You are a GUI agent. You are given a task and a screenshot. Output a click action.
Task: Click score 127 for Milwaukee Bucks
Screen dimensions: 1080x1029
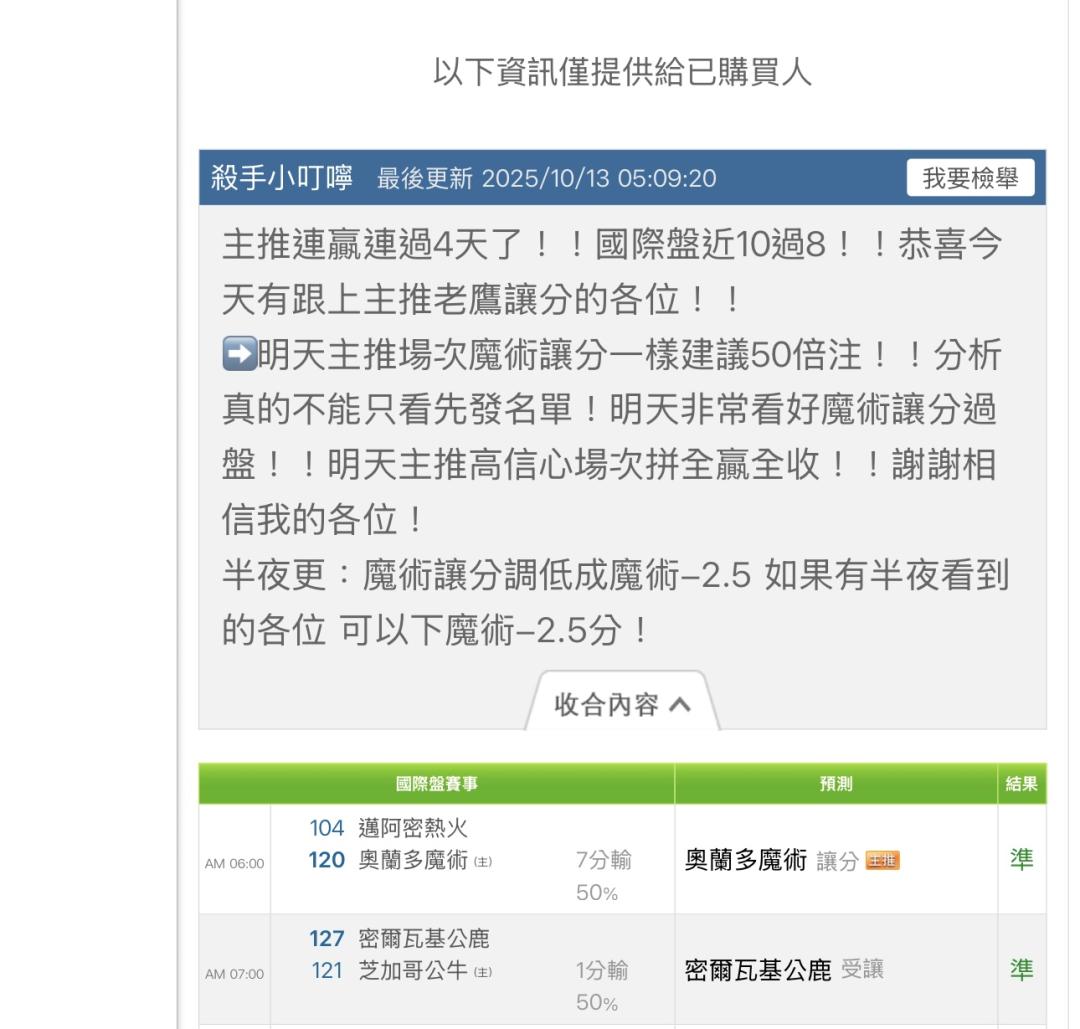[x=326, y=939]
